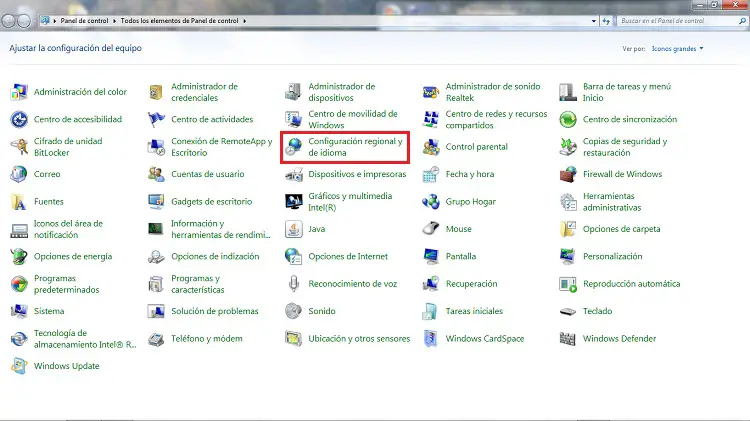Open the Opciones de carpeta link
750x421 pixels.
(621, 229)
